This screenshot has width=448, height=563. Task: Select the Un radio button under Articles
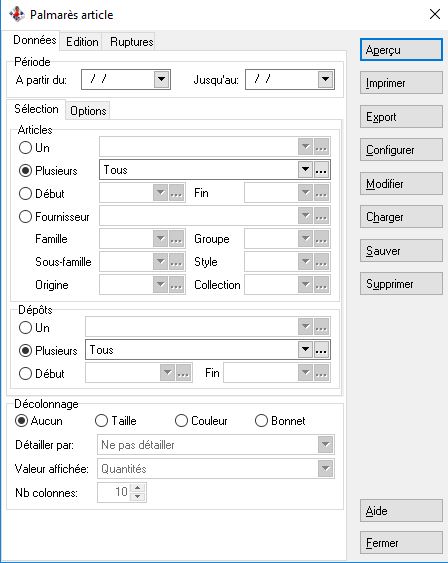pyautogui.click(x=25, y=148)
